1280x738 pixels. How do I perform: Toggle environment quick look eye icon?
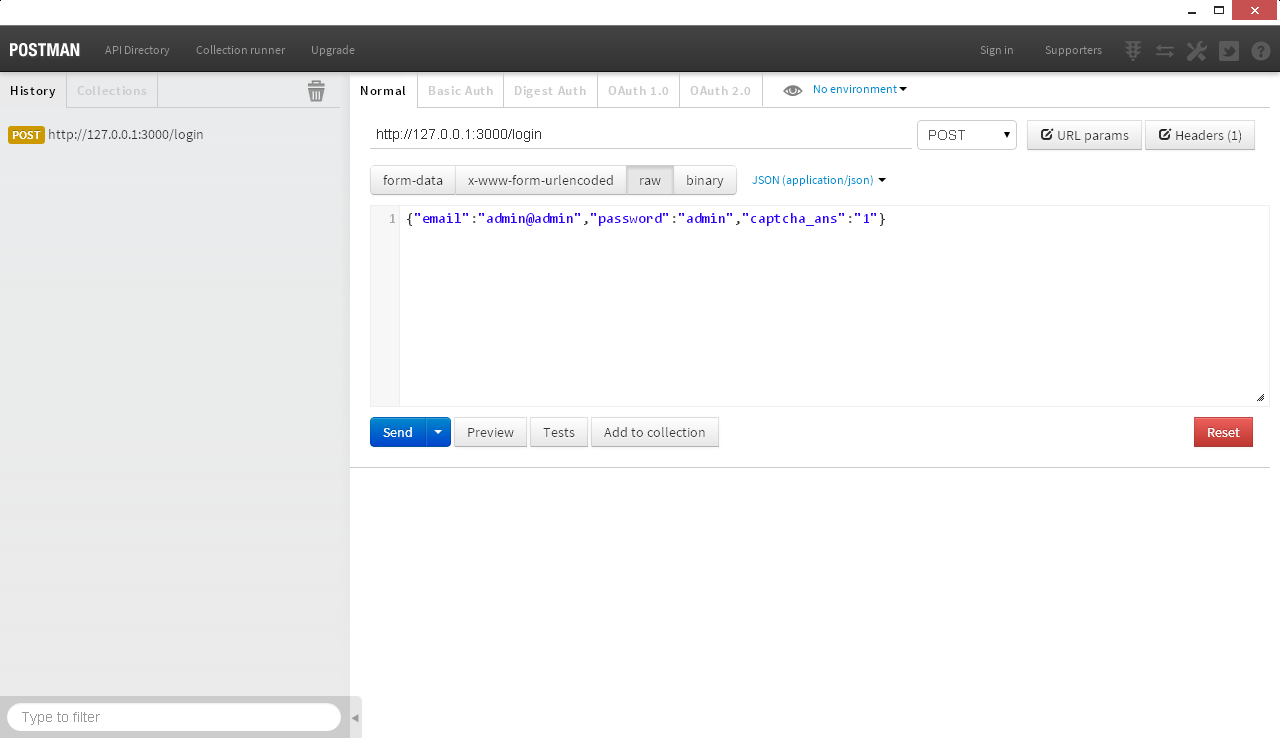[x=793, y=90]
